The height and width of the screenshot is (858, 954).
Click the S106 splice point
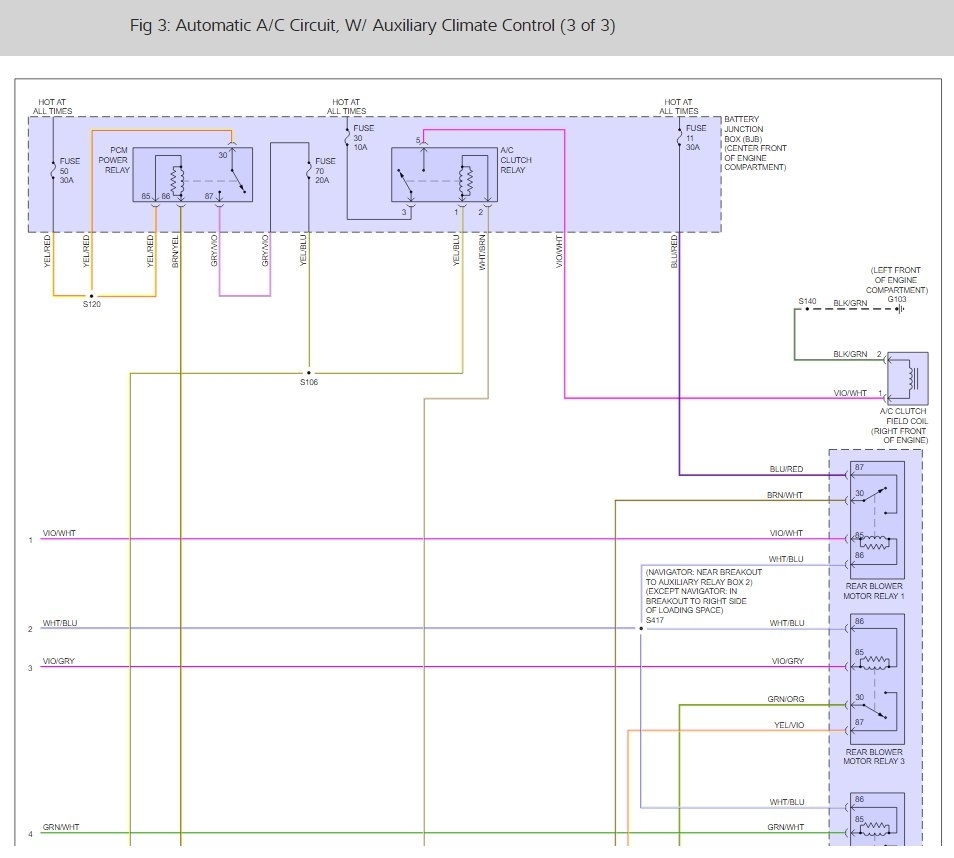pos(308,373)
